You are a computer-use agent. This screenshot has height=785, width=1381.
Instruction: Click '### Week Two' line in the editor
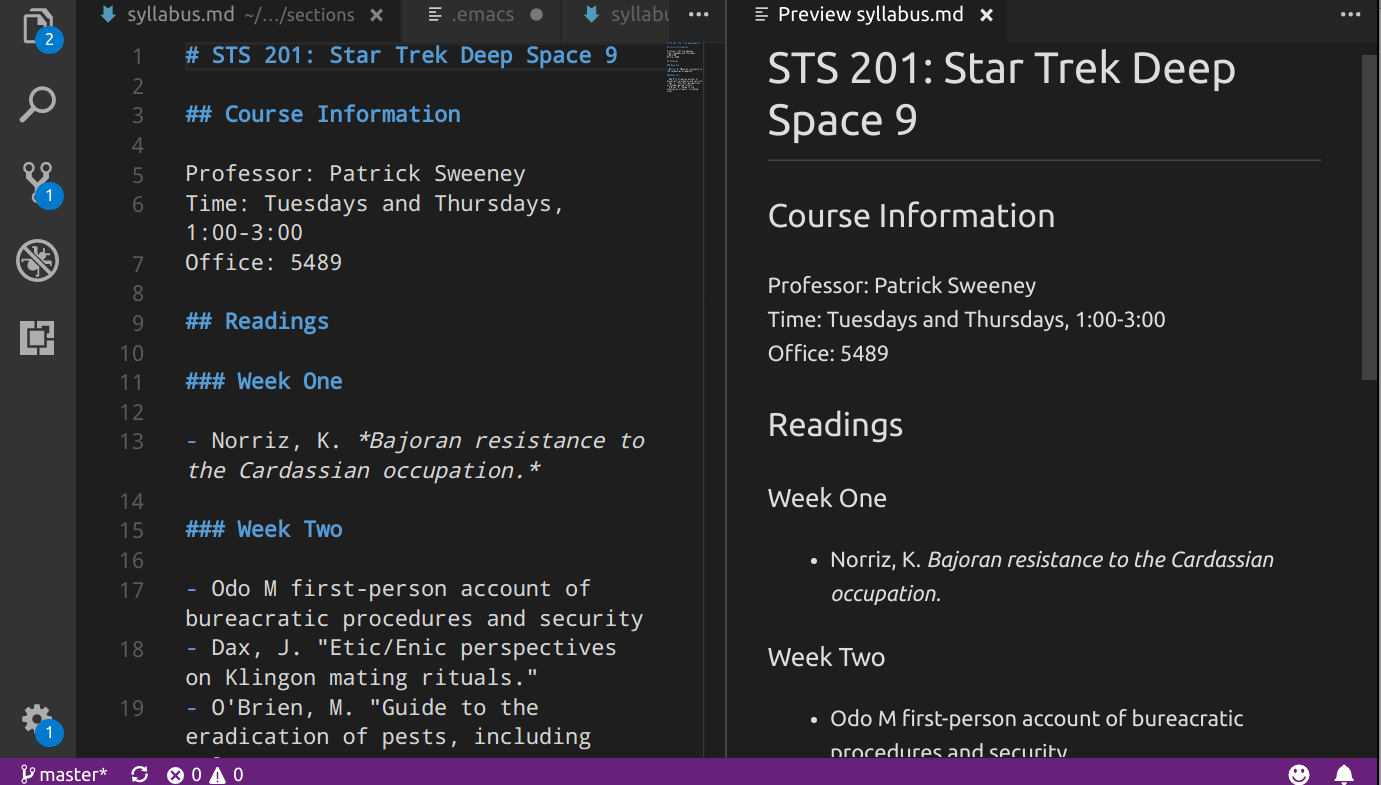pos(264,529)
